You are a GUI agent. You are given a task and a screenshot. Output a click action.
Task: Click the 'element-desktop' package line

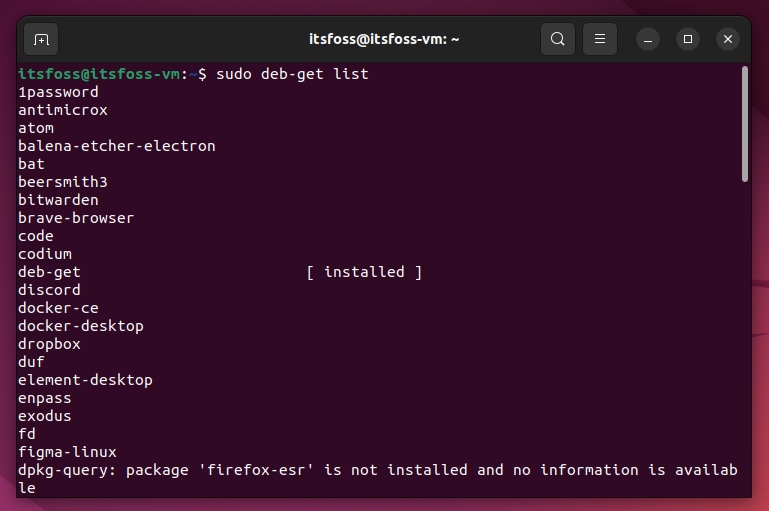coord(85,380)
